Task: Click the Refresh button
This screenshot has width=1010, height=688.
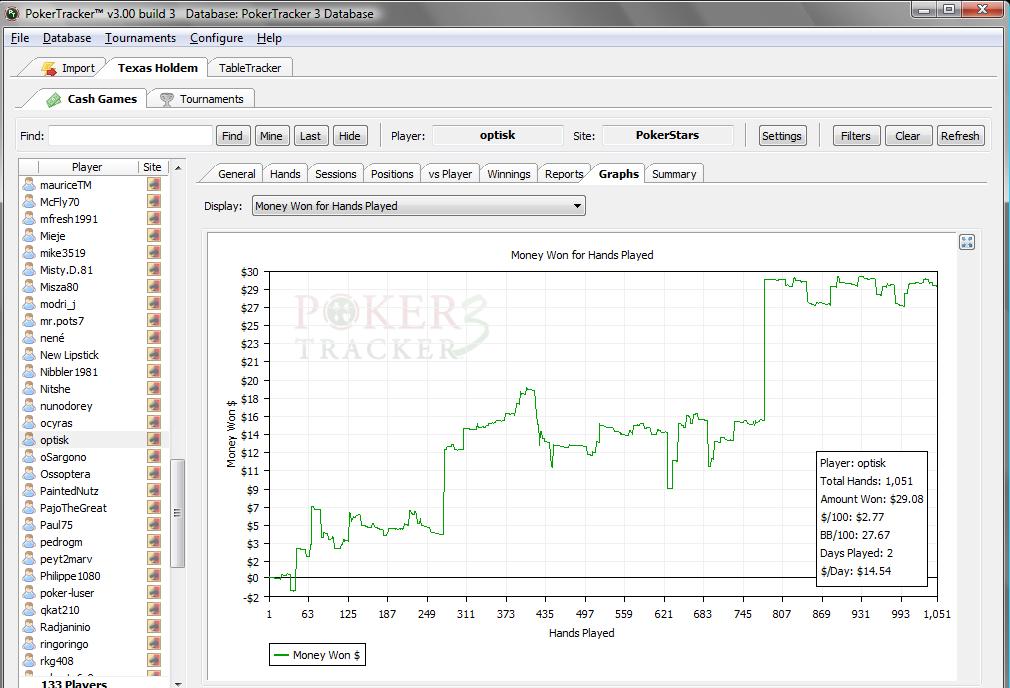Action: click(959, 136)
